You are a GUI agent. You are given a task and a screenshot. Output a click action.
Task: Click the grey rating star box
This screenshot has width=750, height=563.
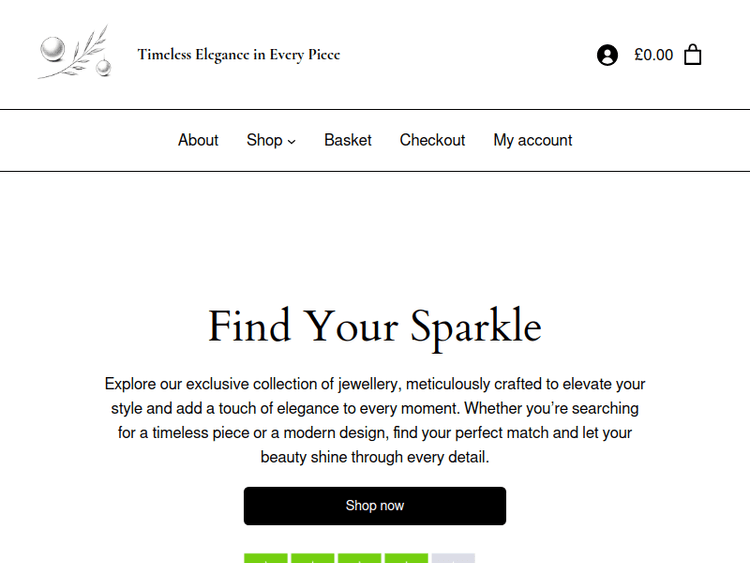[x=453, y=558]
